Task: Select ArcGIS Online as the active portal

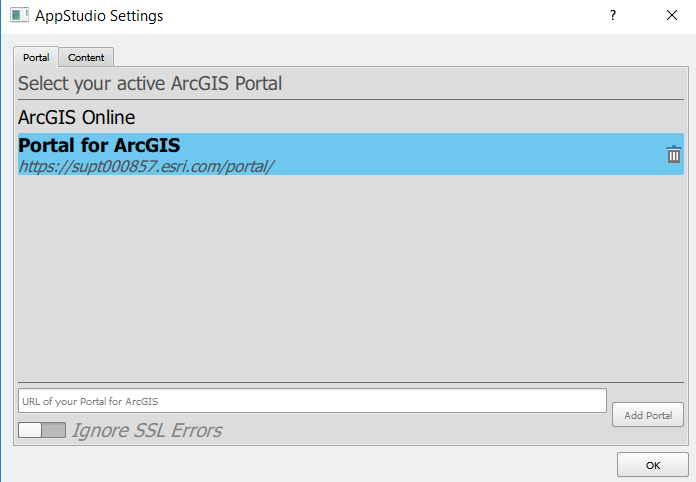Action: (x=76, y=117)
